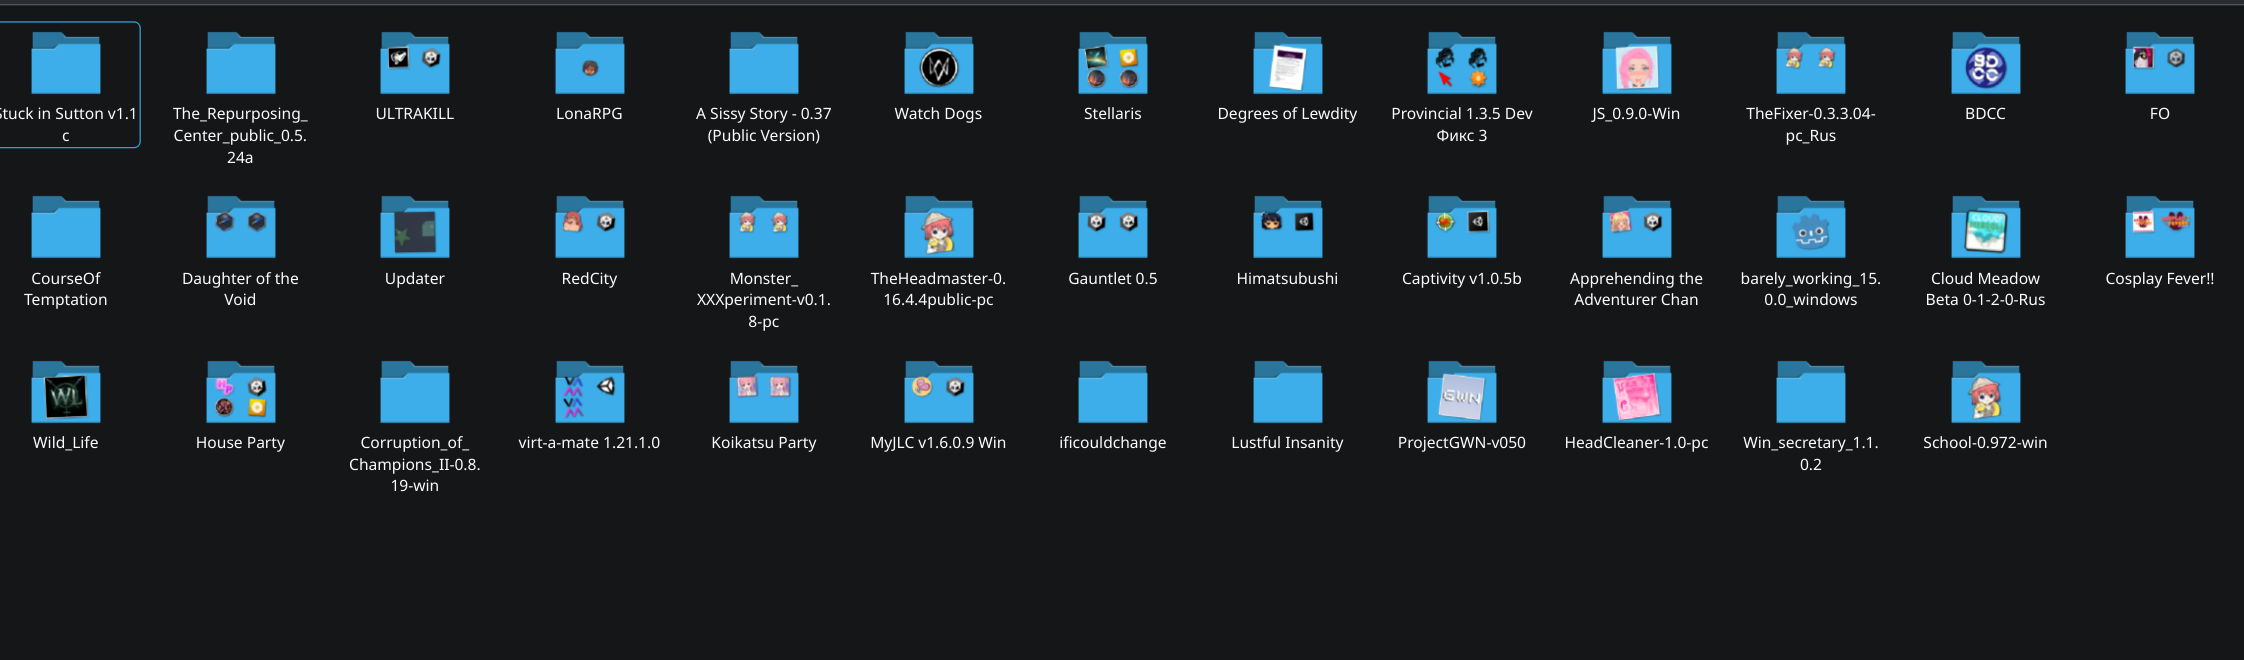
Task: Click the HeadCleaner-1.0-pc folder
Action: pyautogui.click(x=1636, y=395)
